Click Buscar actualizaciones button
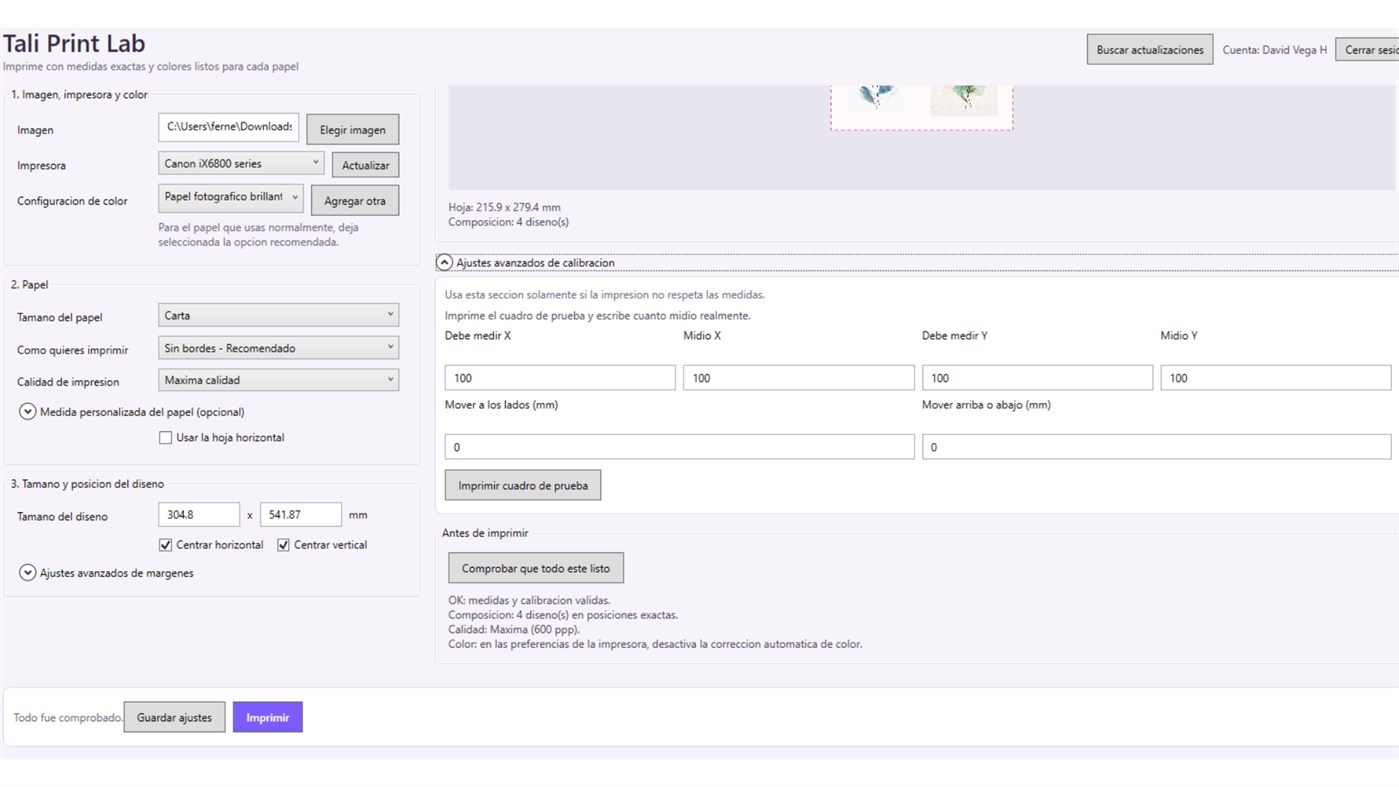 pos(1150,50)
